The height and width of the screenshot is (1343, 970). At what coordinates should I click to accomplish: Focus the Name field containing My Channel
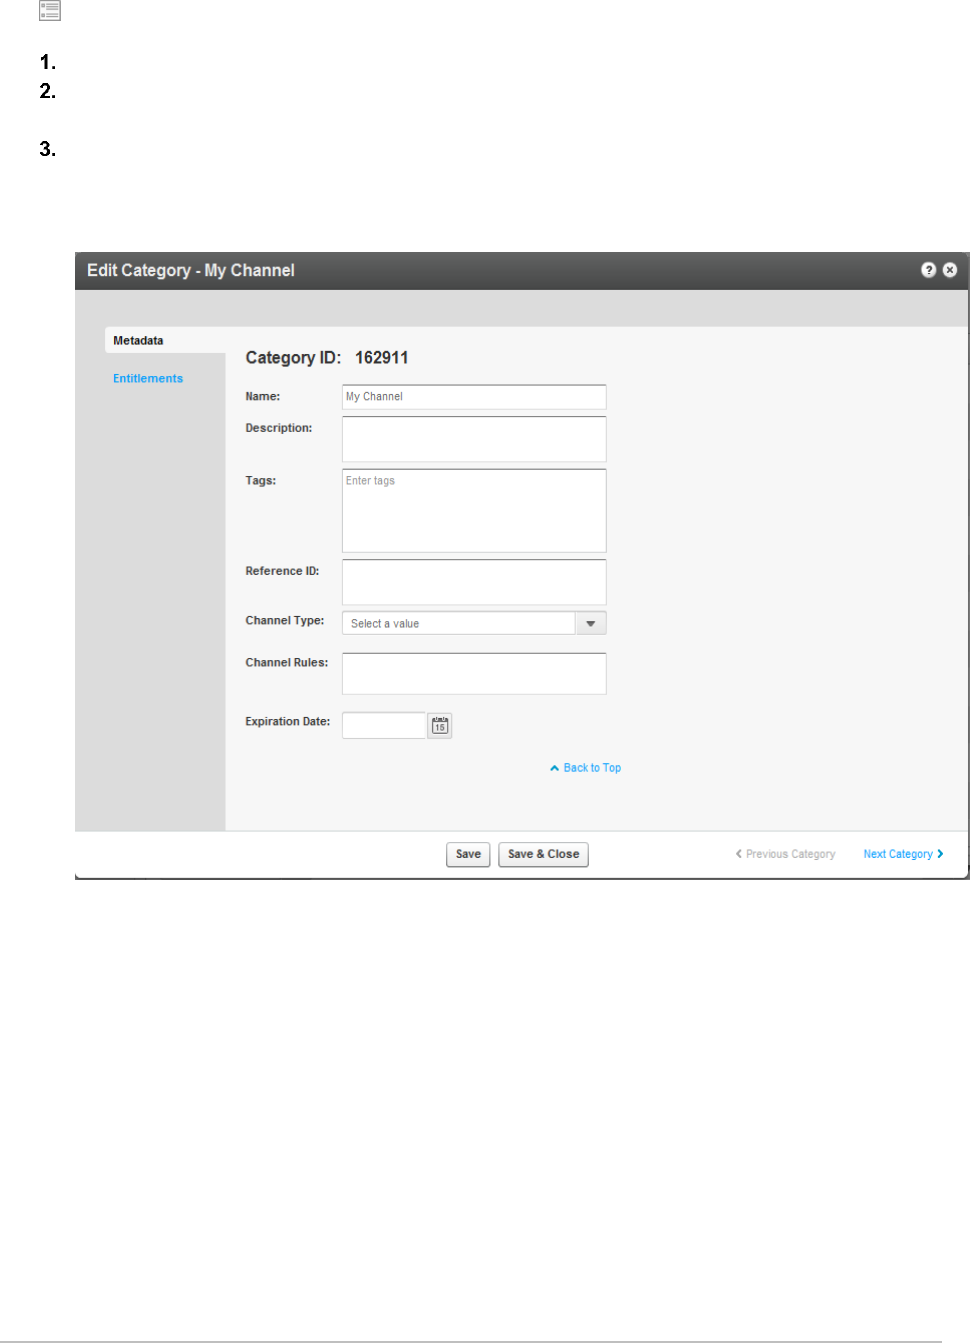(474, 397)
